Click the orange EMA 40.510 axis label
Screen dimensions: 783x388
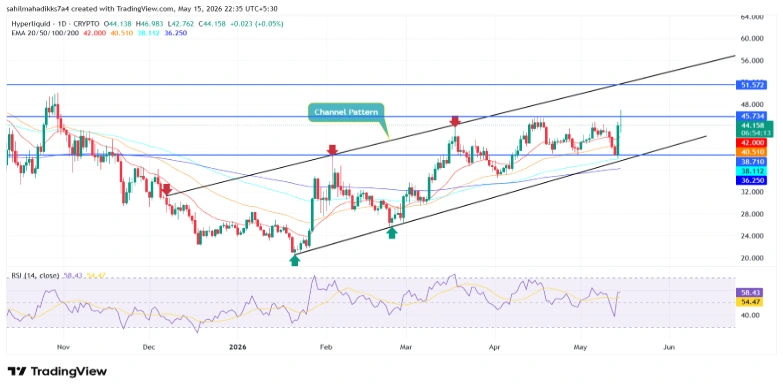tap(751, 152)
